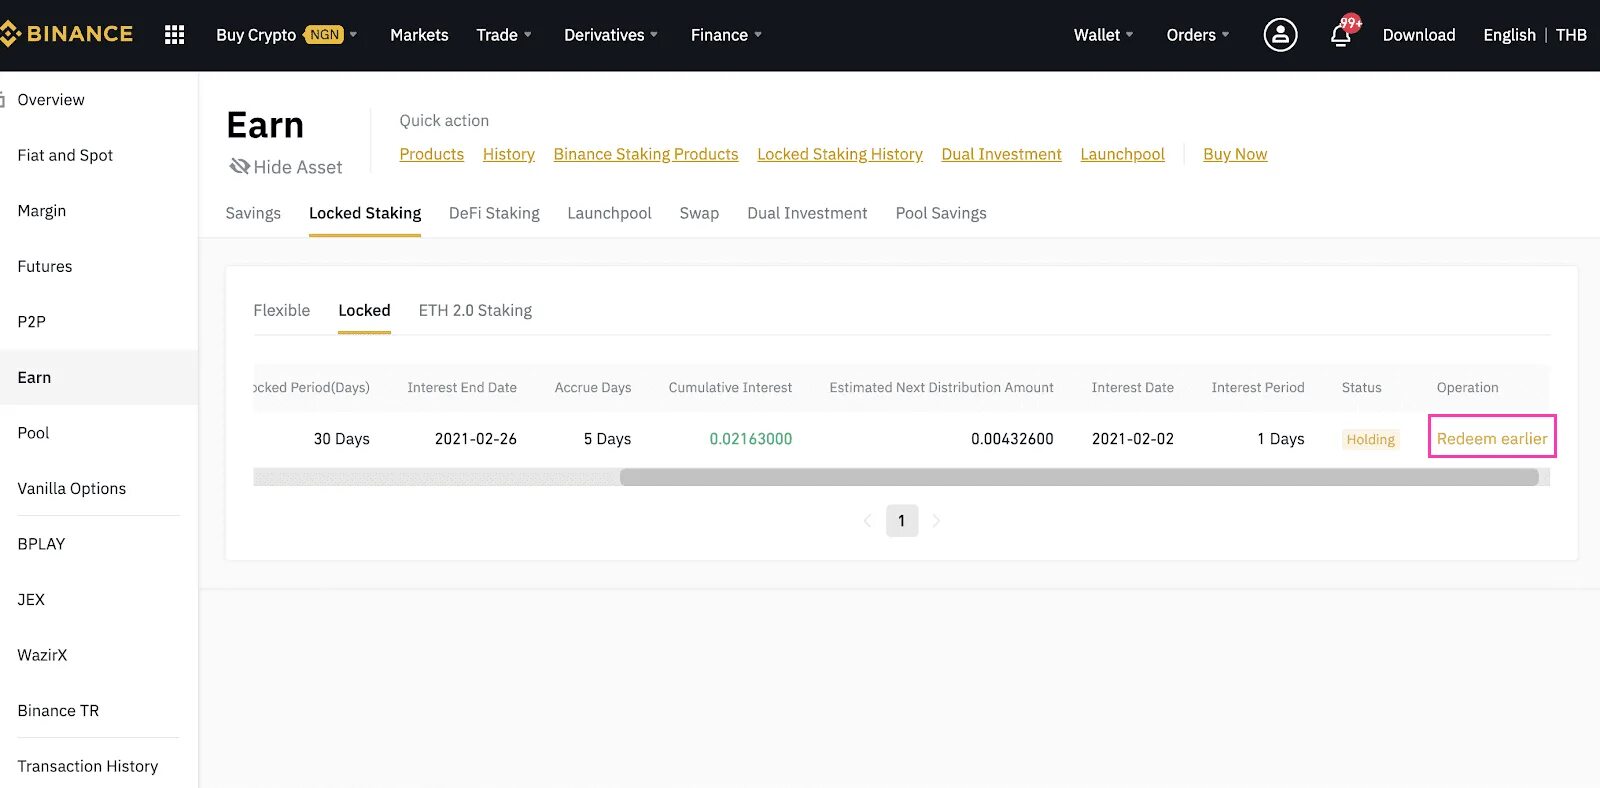The width and height of the screenshot is (1600, 788).
Task: Change currency via THB selector
Action: pos(1571,35)
